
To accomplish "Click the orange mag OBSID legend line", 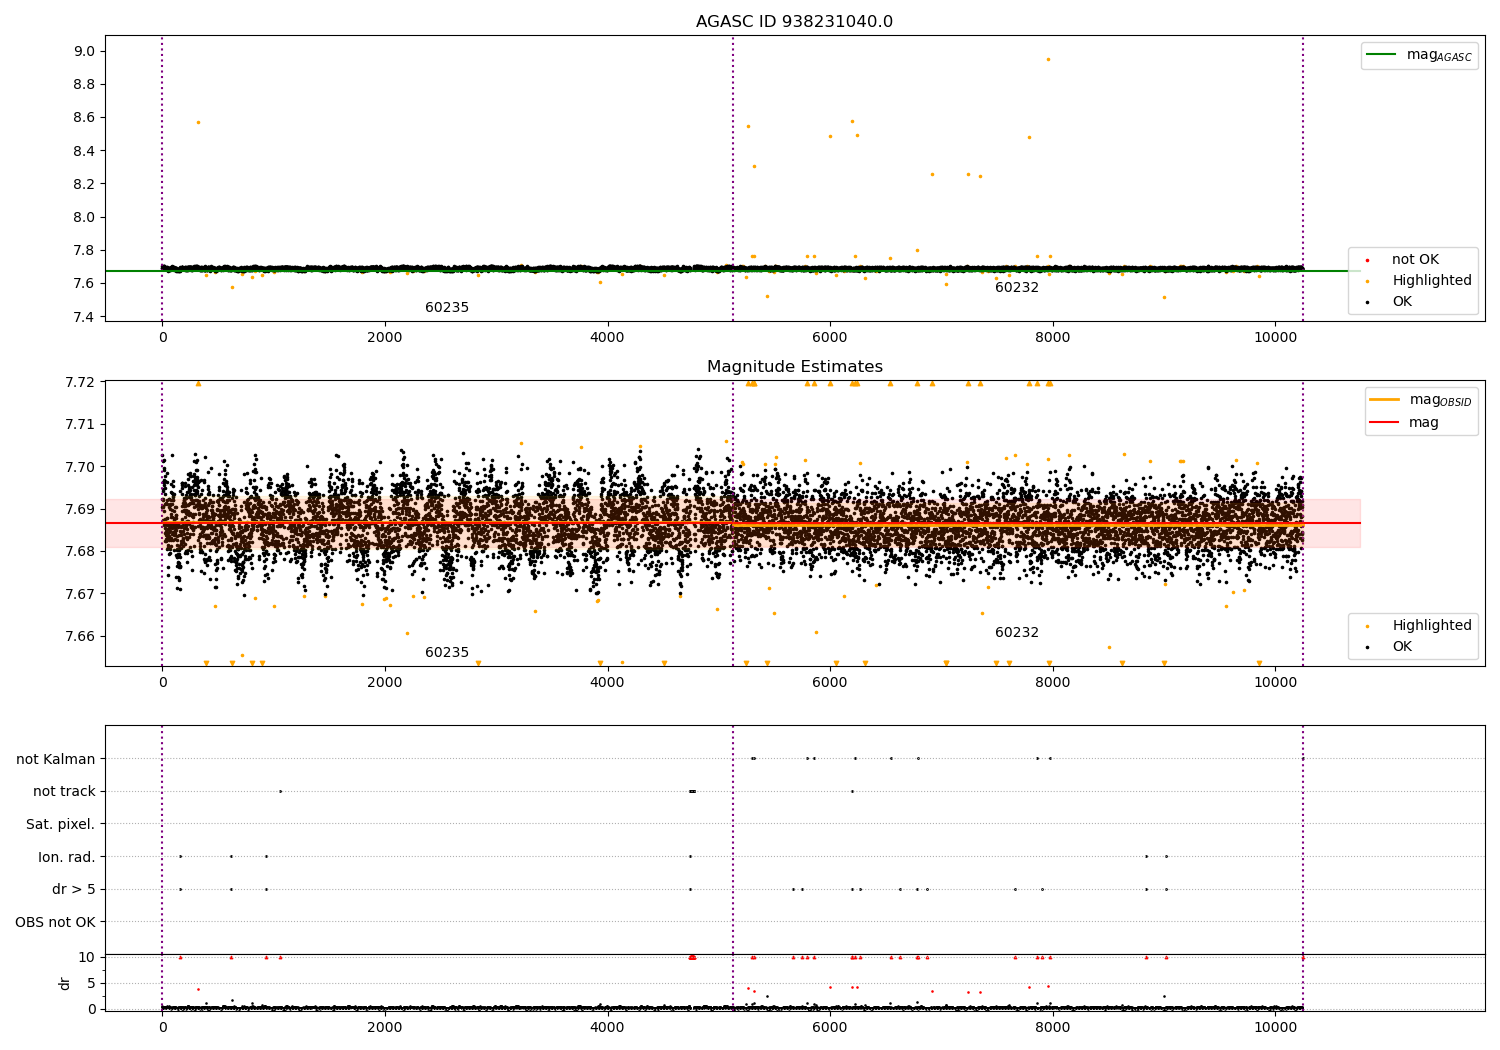I will click(1384, 400).
